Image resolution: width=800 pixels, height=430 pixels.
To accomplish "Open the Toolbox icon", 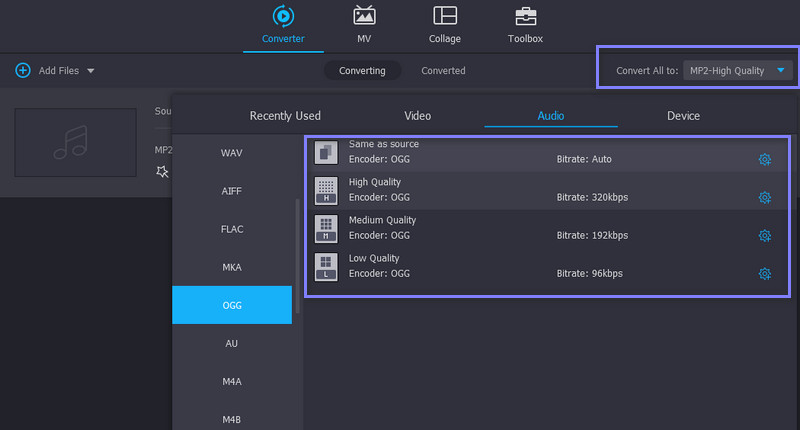I will click(x=525, y=17).
